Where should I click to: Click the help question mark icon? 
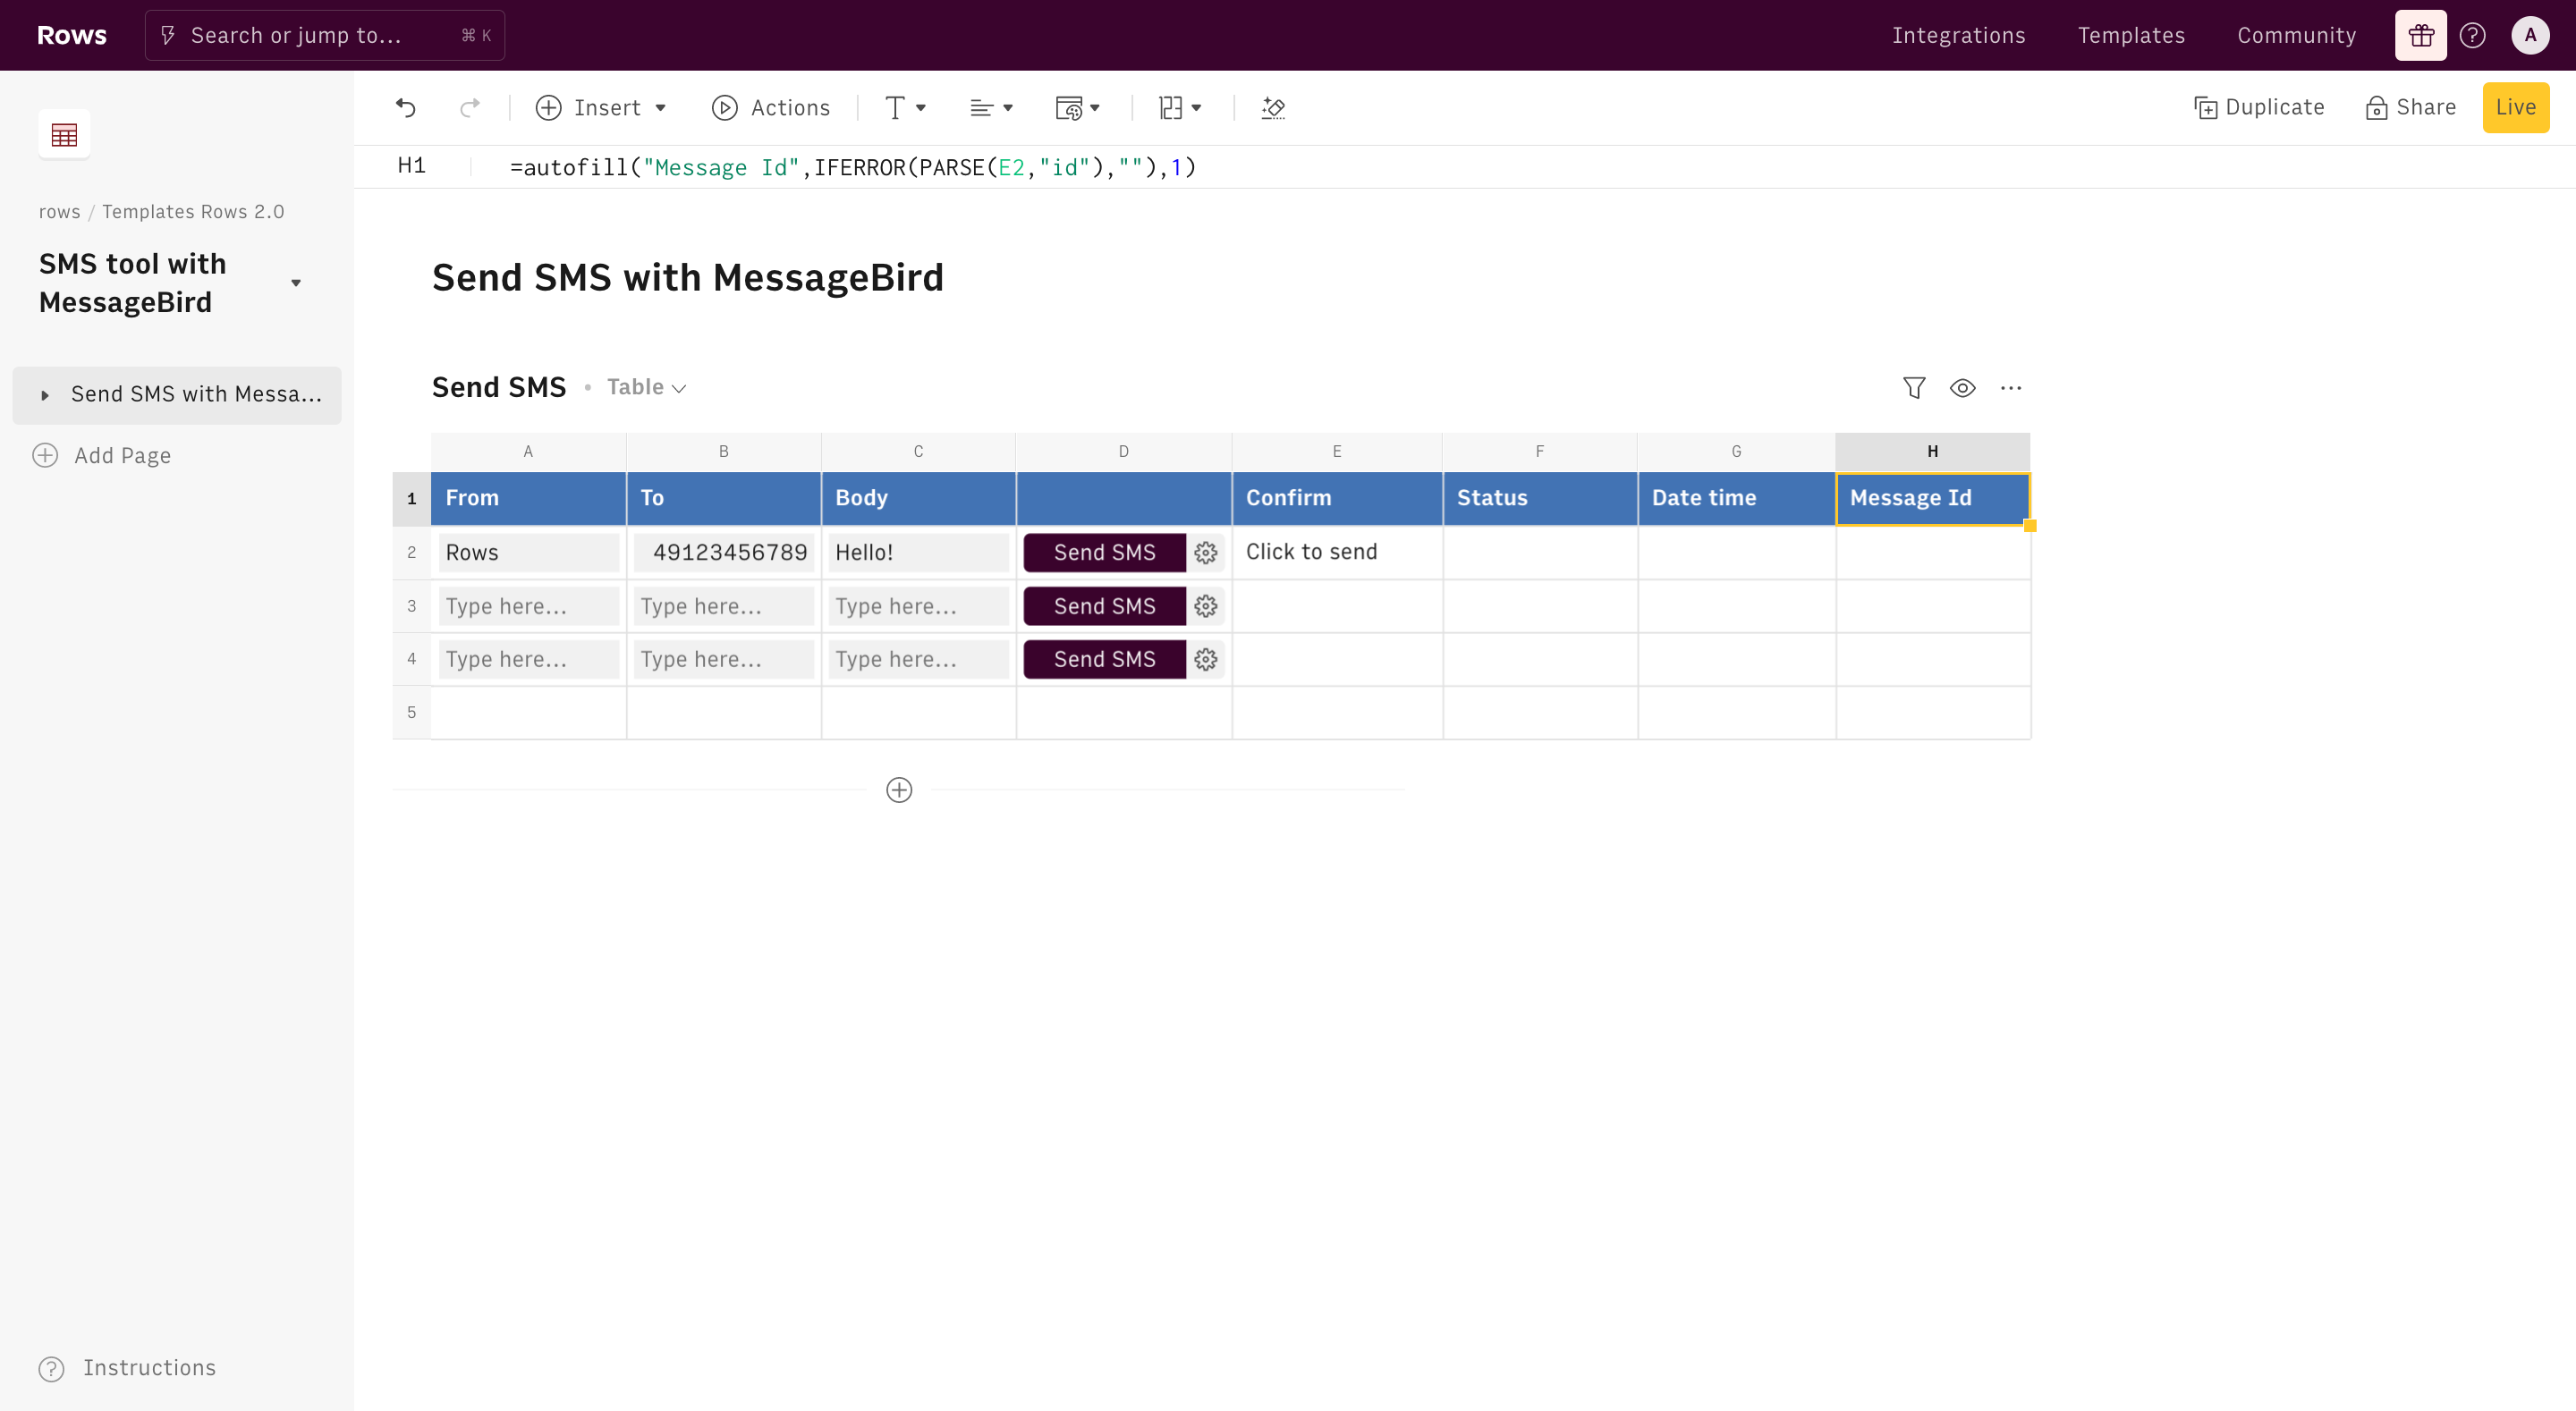click(2472, 35)
